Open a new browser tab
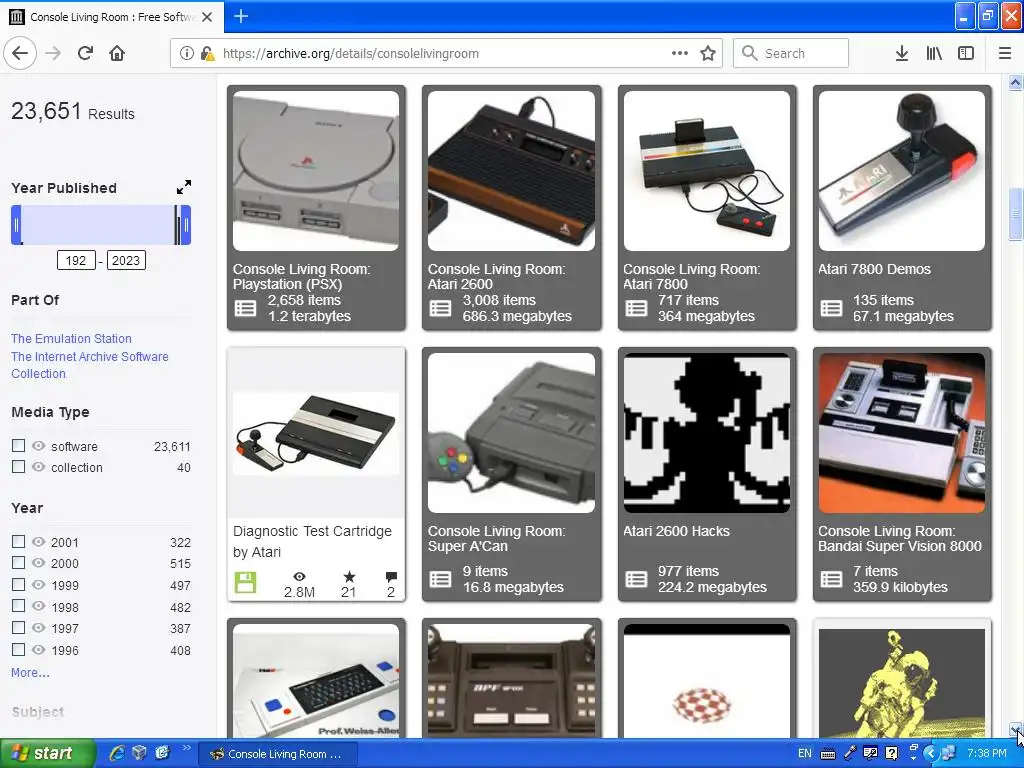Screen dimensions: 1024x768 [241, 16]
